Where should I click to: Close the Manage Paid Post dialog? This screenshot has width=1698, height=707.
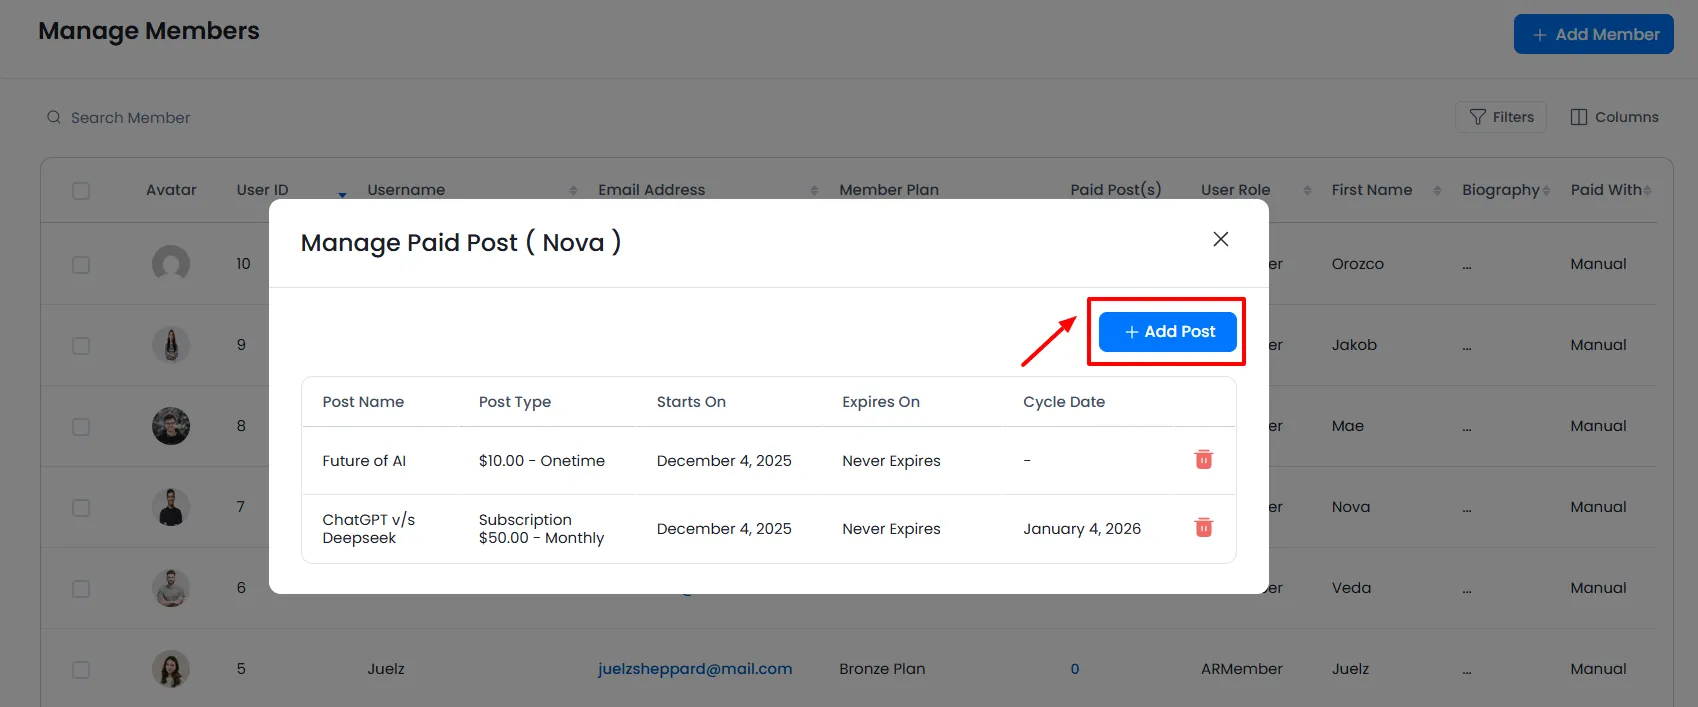point(1220,239)
